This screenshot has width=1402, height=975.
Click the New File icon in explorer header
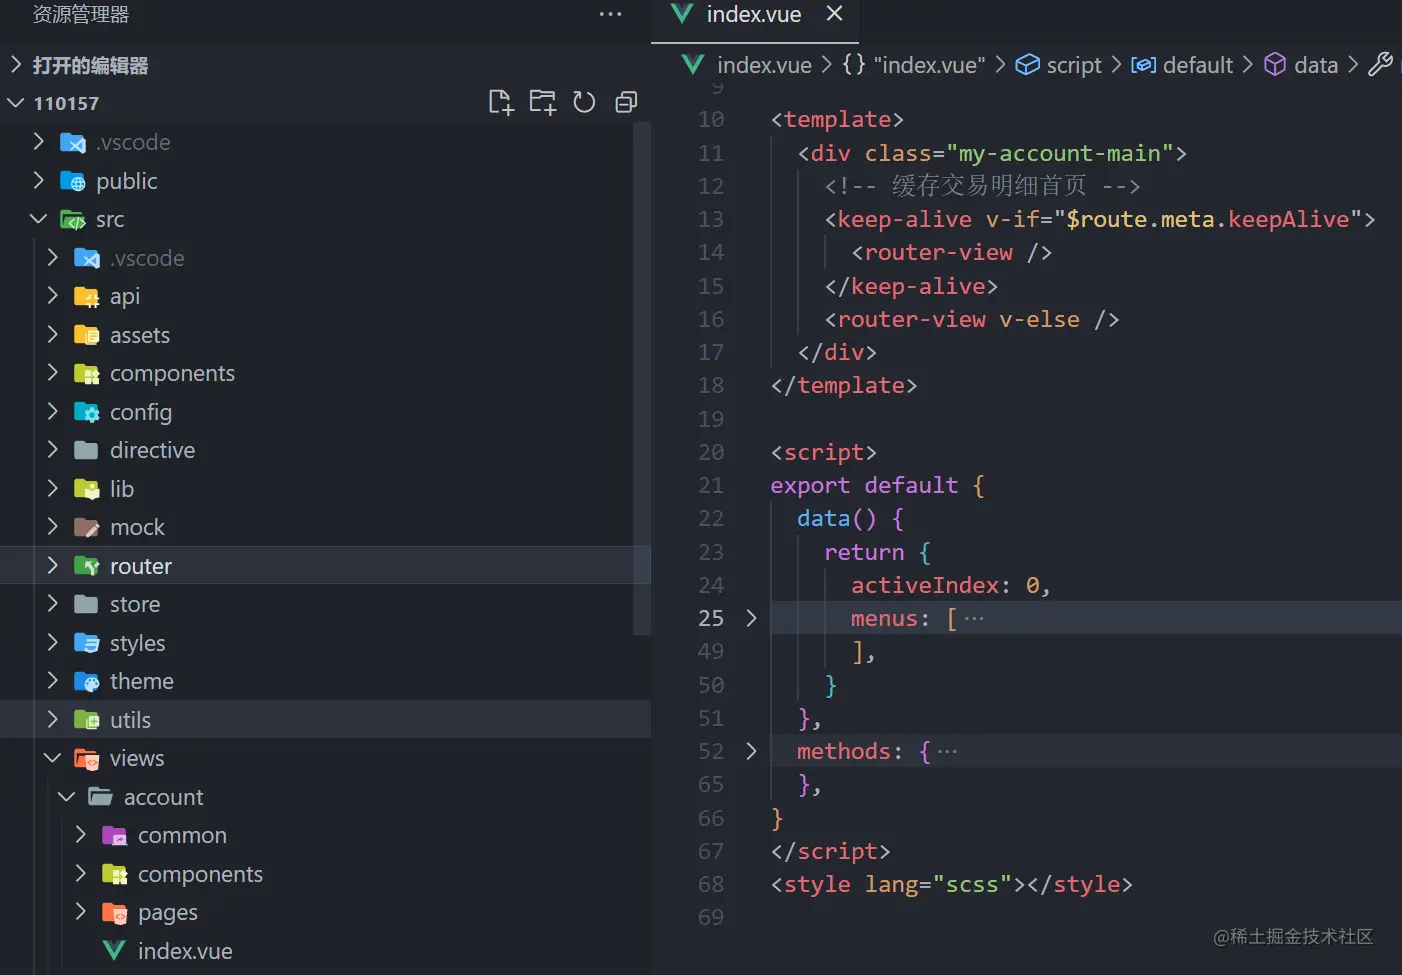[501, 102]
